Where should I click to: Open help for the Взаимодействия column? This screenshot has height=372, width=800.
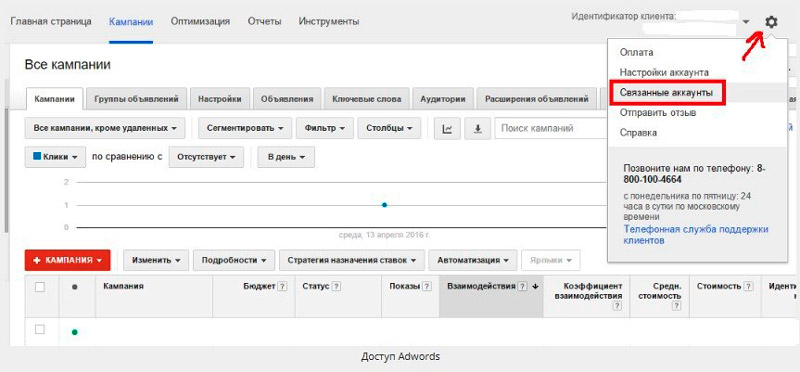point(522,287)
